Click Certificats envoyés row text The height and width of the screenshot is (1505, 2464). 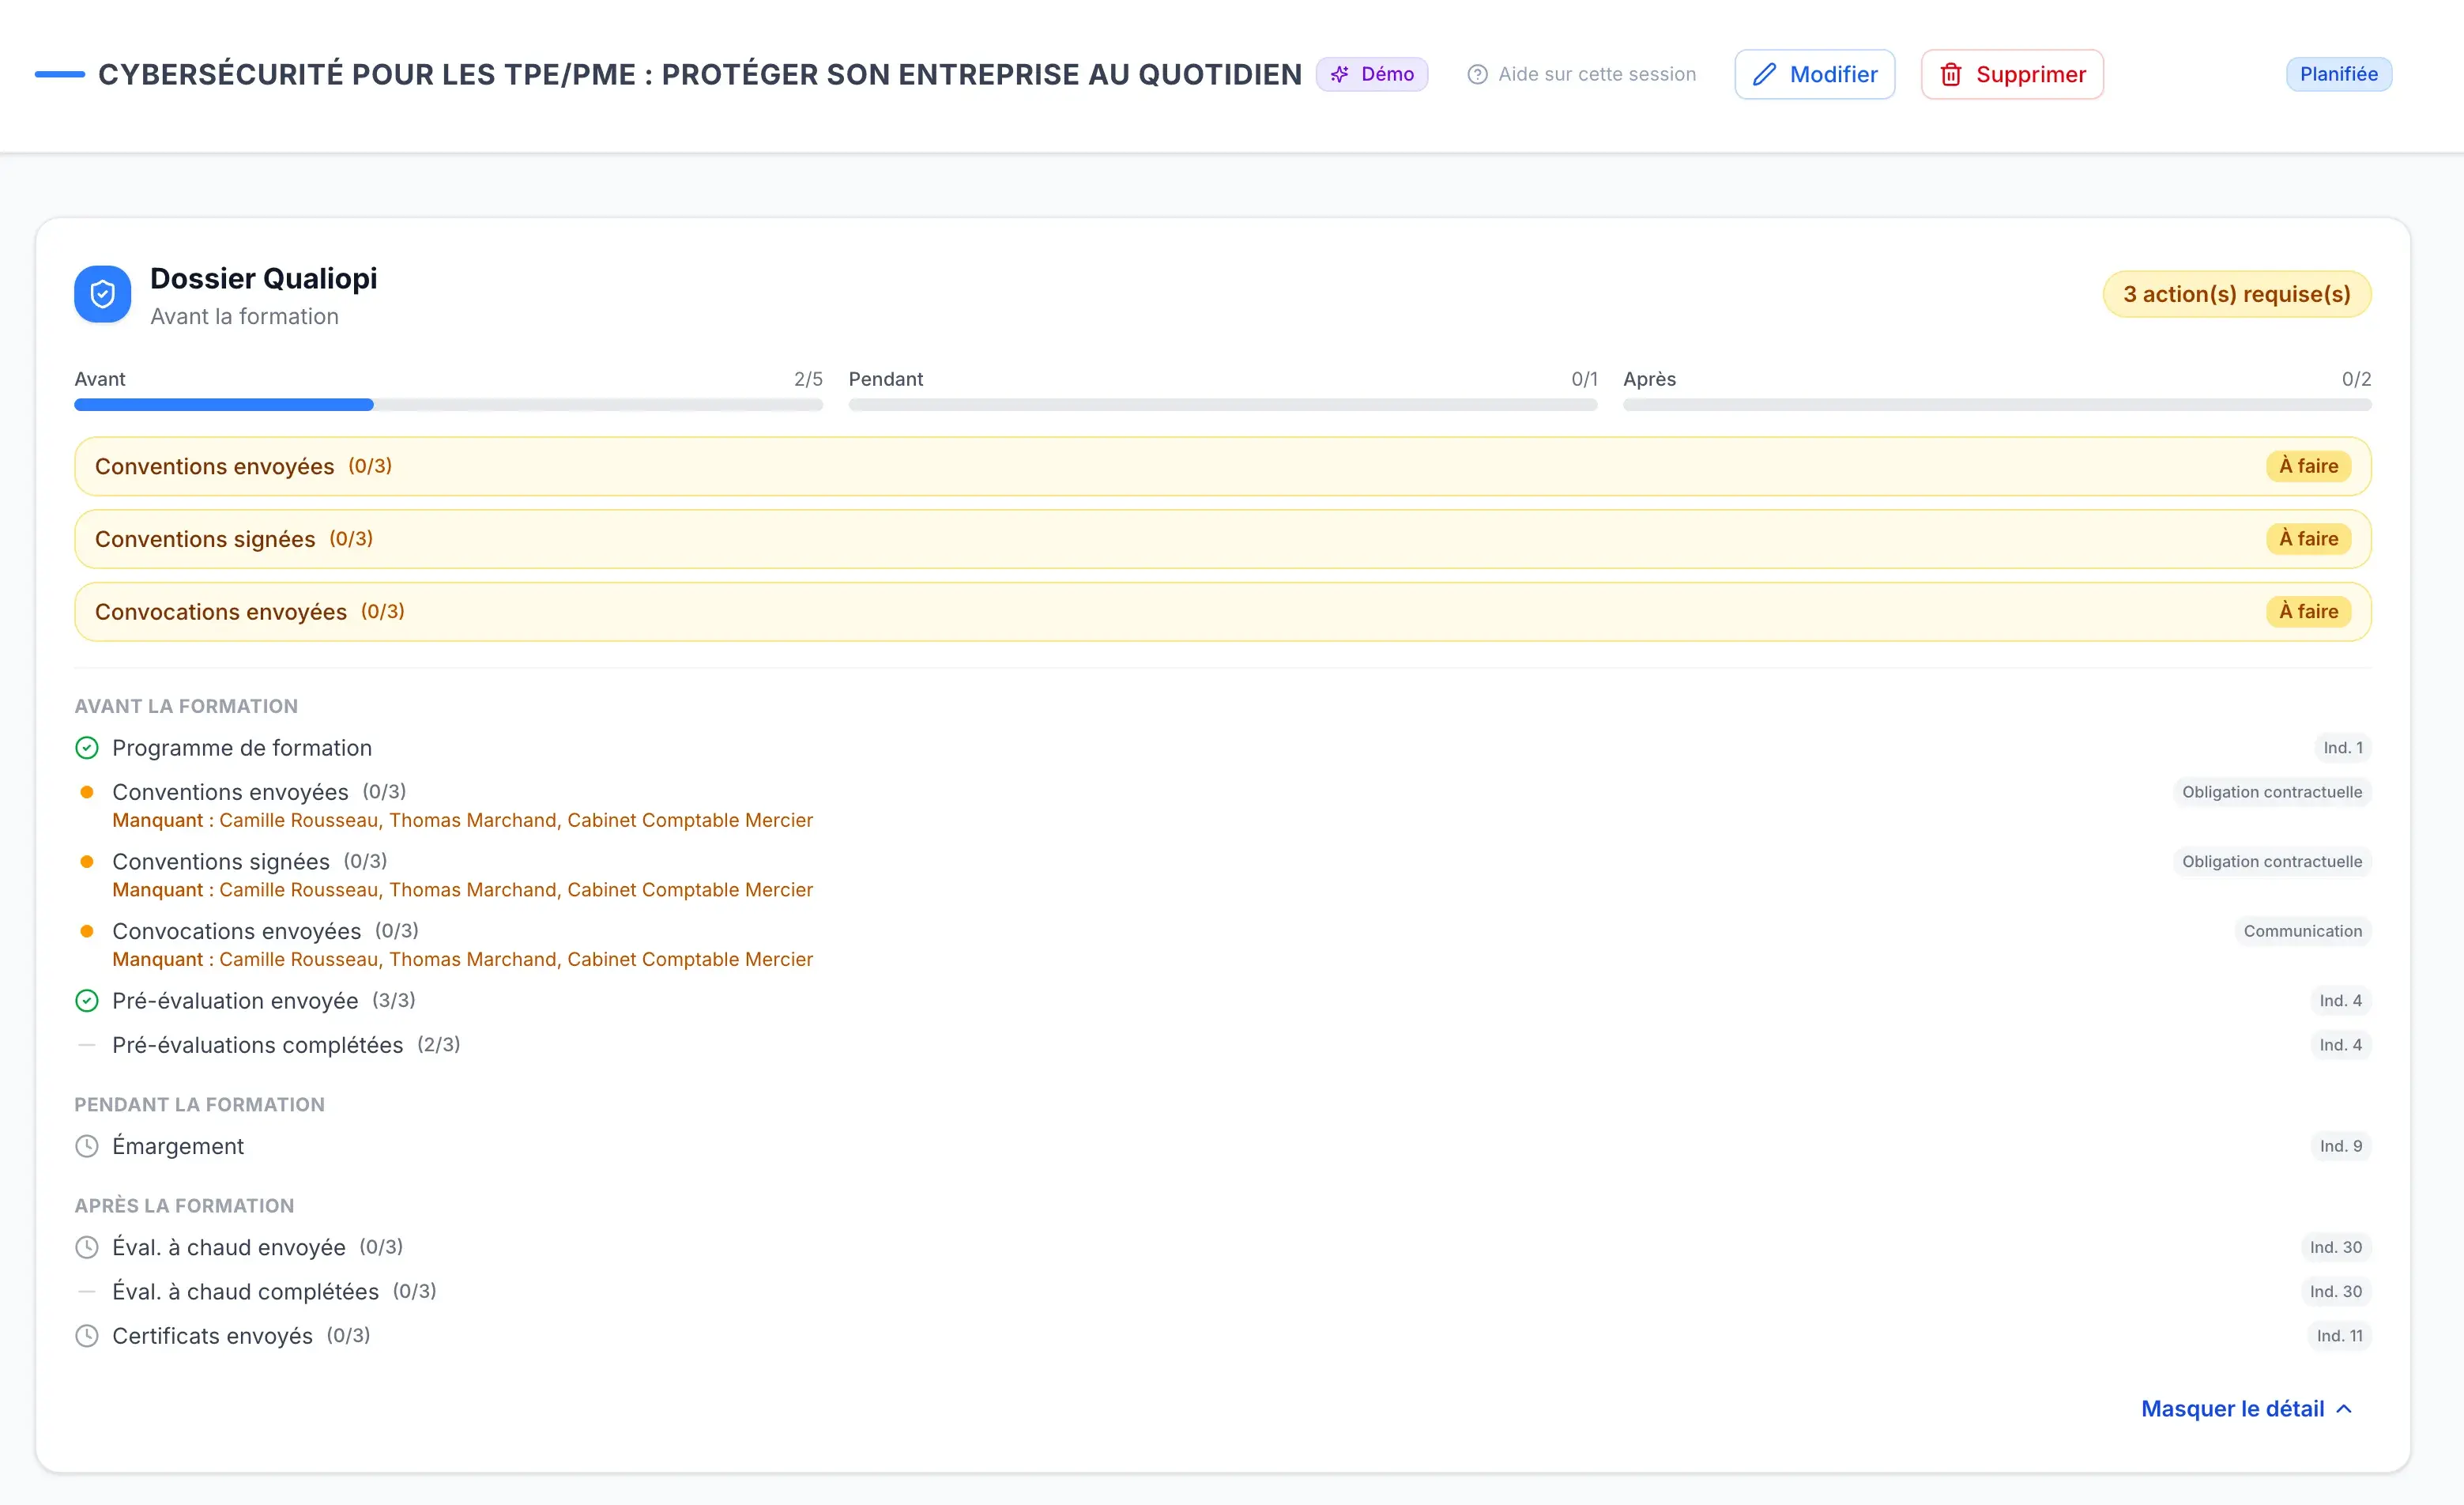pyautogui.click(x=213, y=1336)
